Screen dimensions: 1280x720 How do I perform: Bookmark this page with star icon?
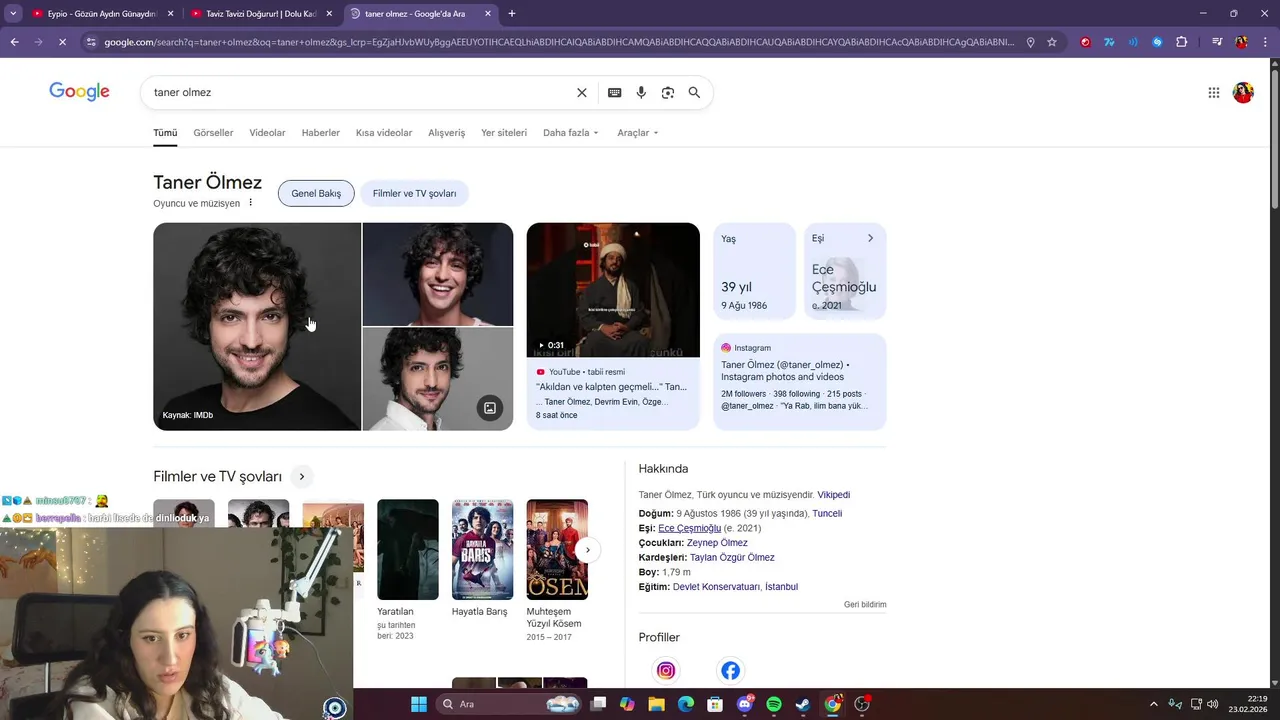click(x=1052, y=42)
